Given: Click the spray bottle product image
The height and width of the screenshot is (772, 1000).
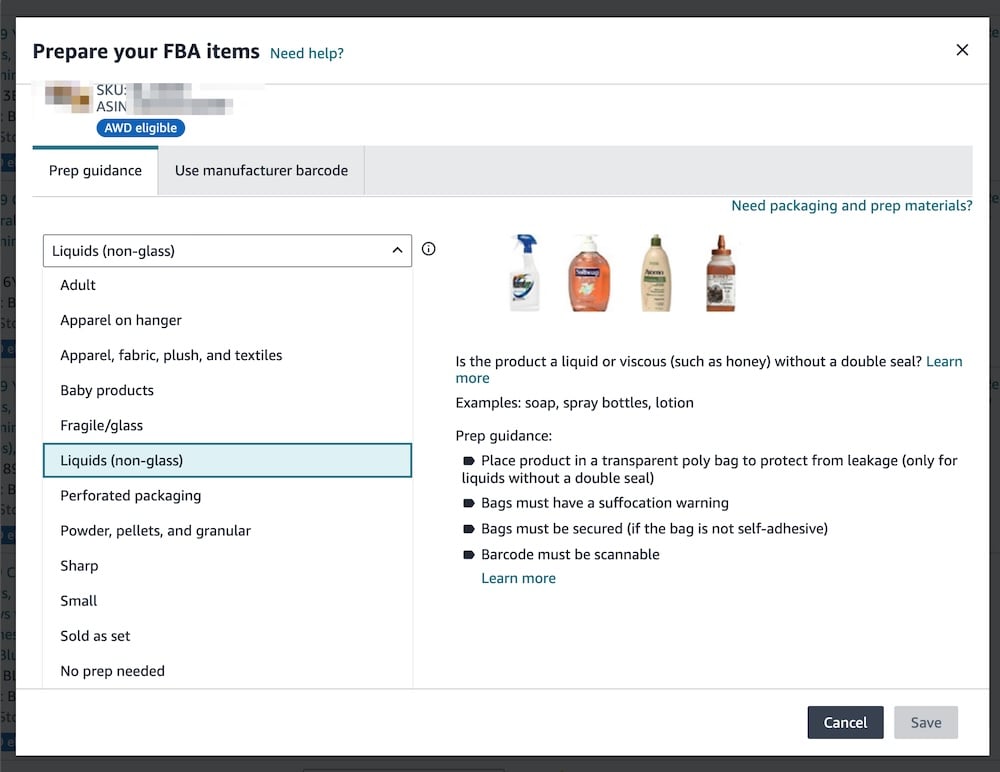Looking at the screenshot, I should point(524,272).
